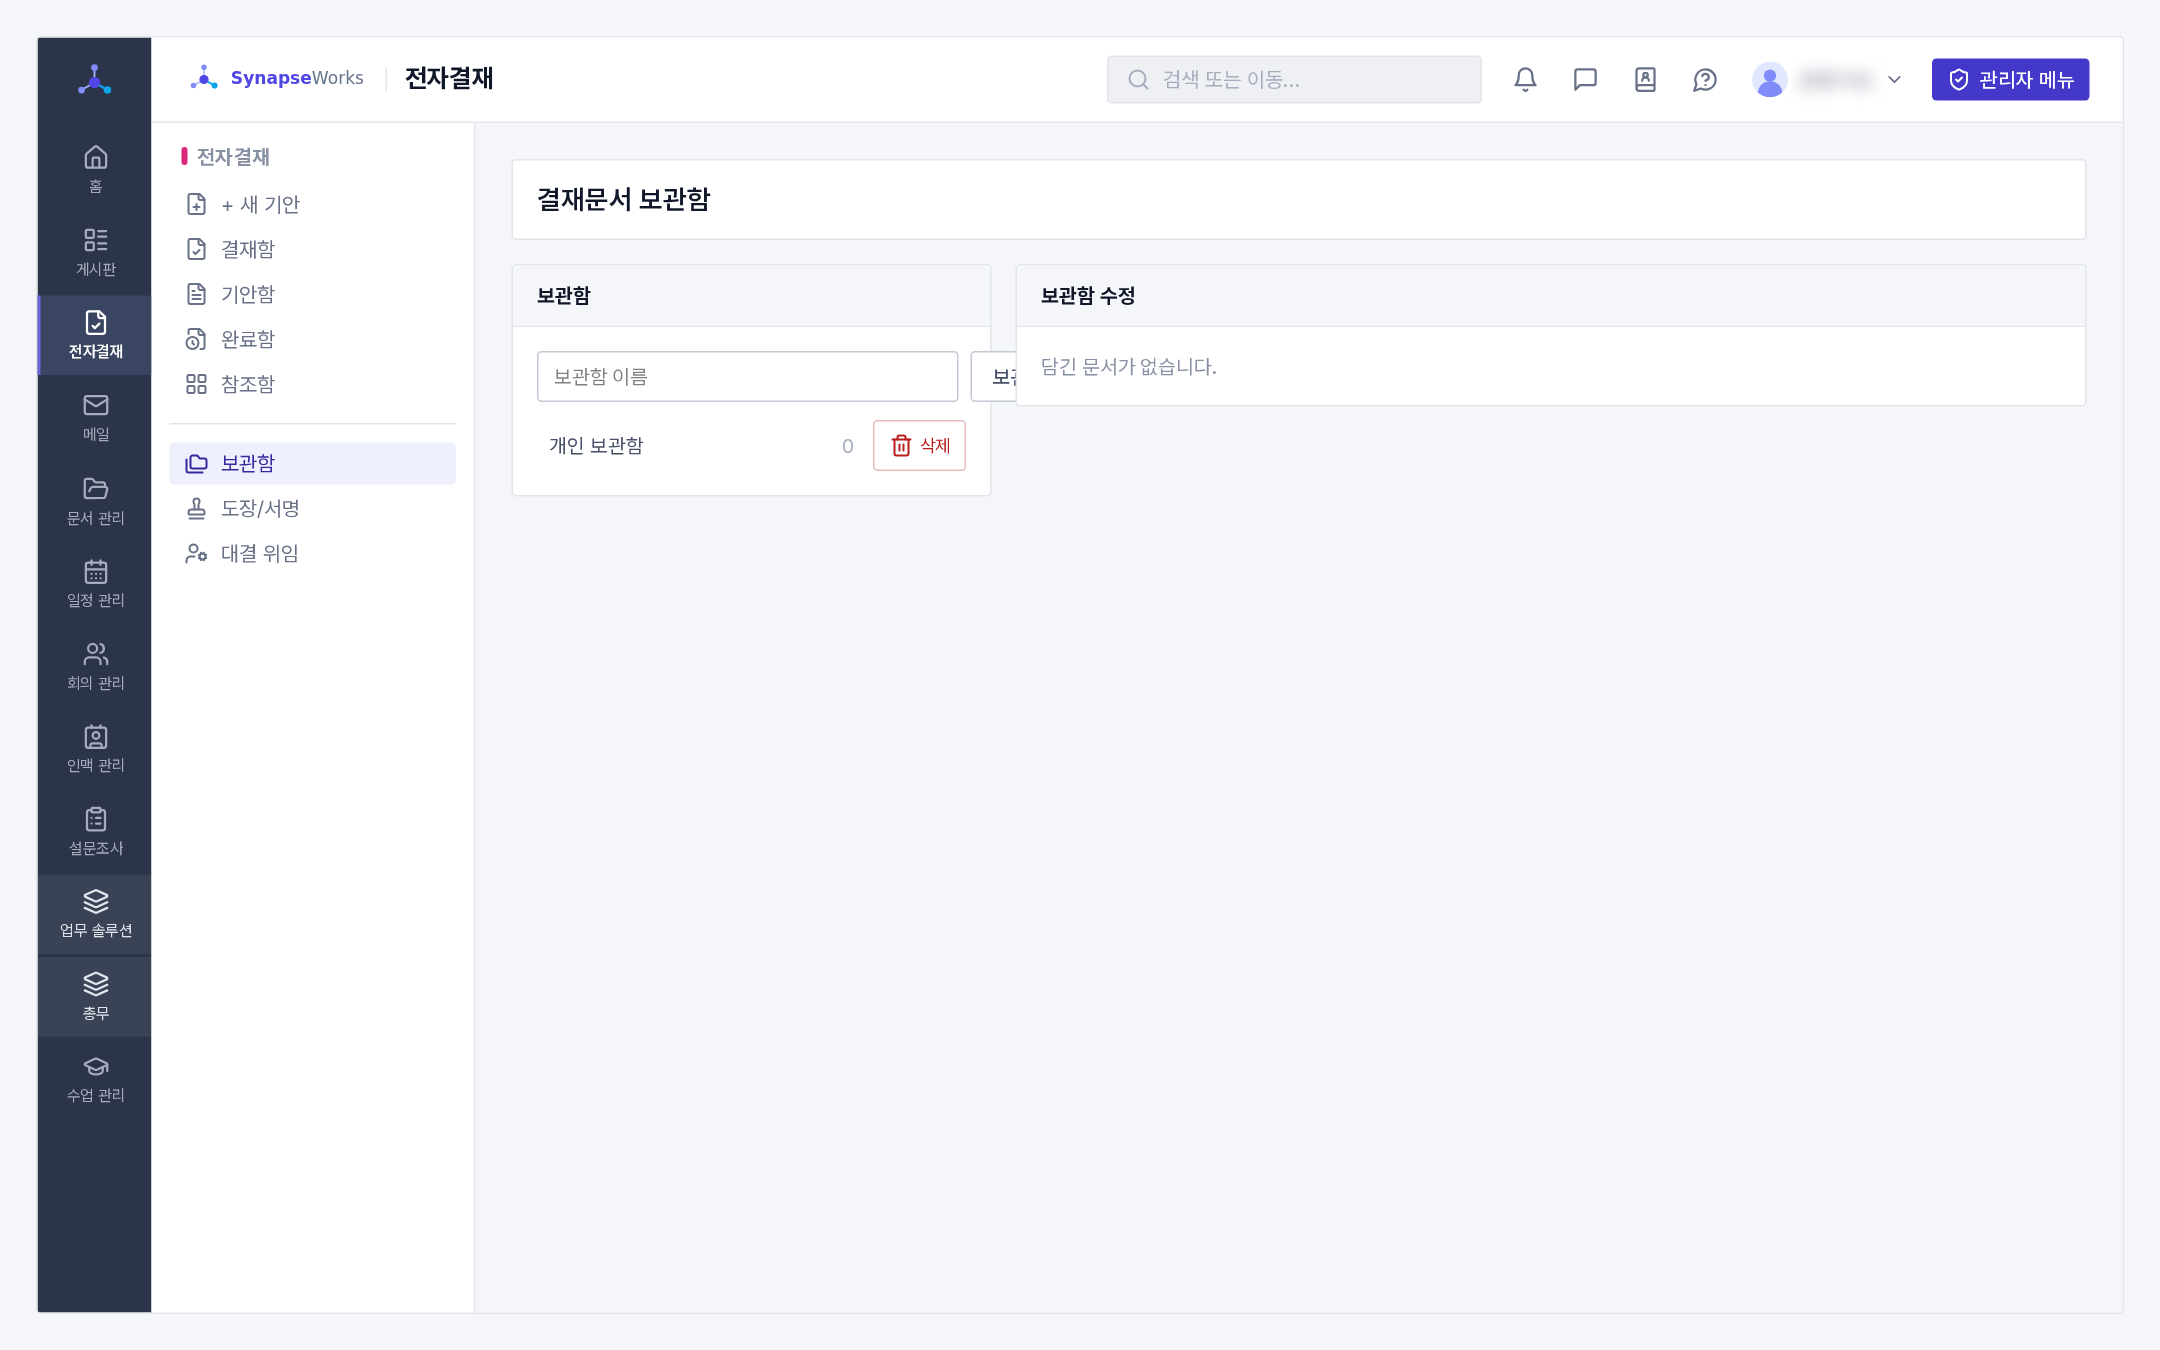The image size is (2160, 1350).
Task: Open the chat messages icon
Action: point(1585,79)
